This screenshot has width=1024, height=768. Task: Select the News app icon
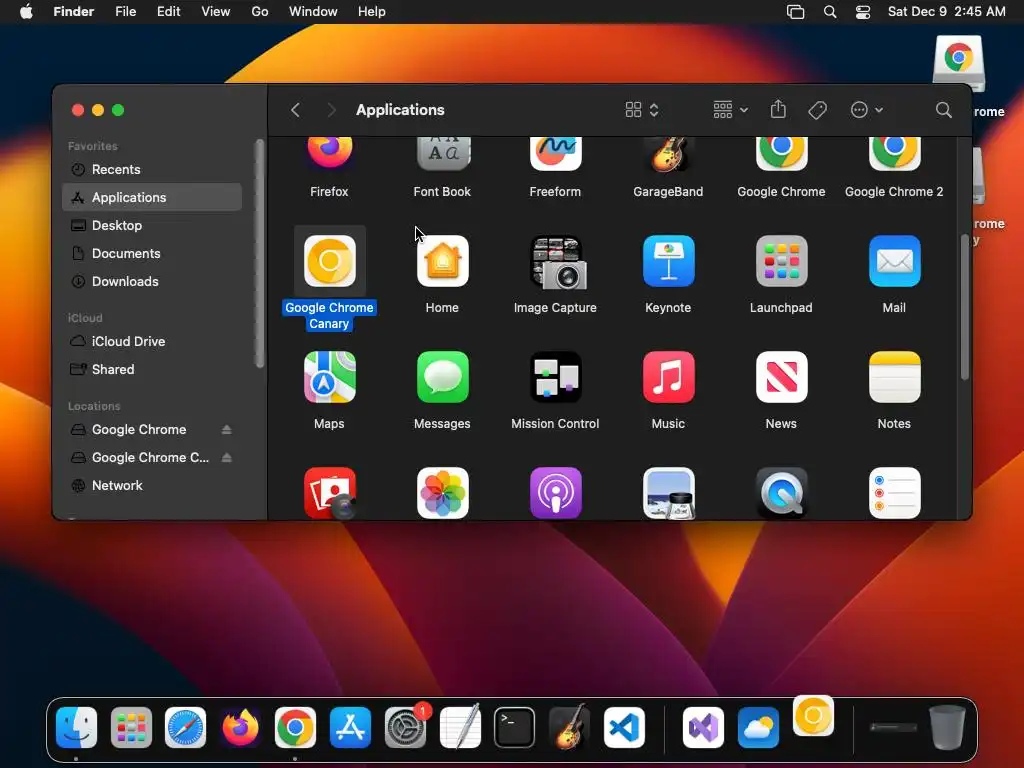[781, 377]
